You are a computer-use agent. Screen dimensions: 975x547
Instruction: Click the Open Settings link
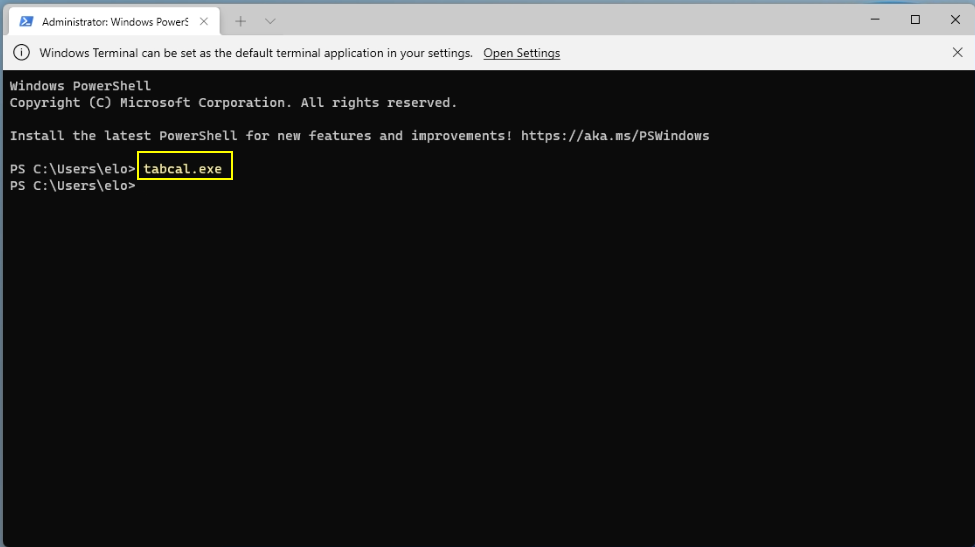[522, 53]
